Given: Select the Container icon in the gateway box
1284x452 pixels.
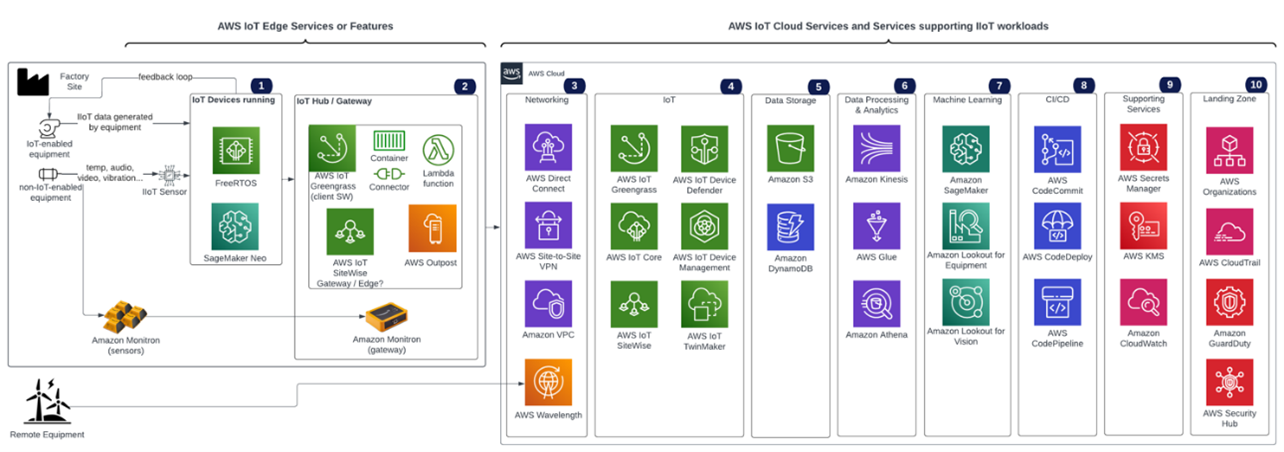Looking at the screenshot, I should (388, 140).
